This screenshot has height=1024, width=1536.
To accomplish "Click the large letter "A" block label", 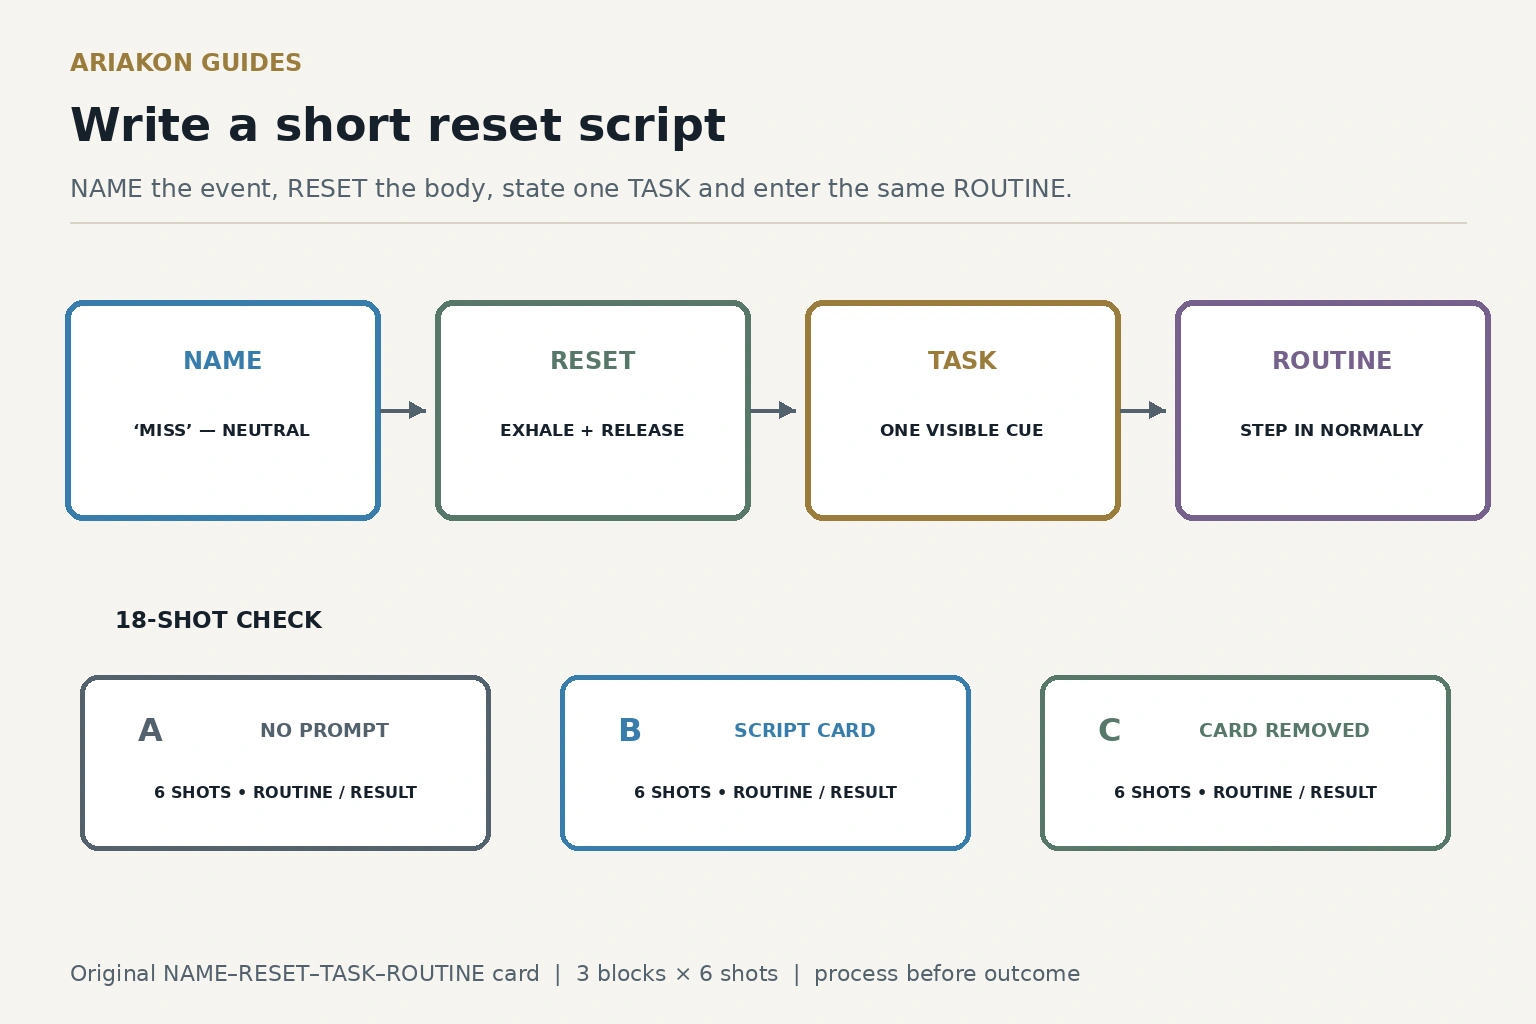I will tap(150, 731).
